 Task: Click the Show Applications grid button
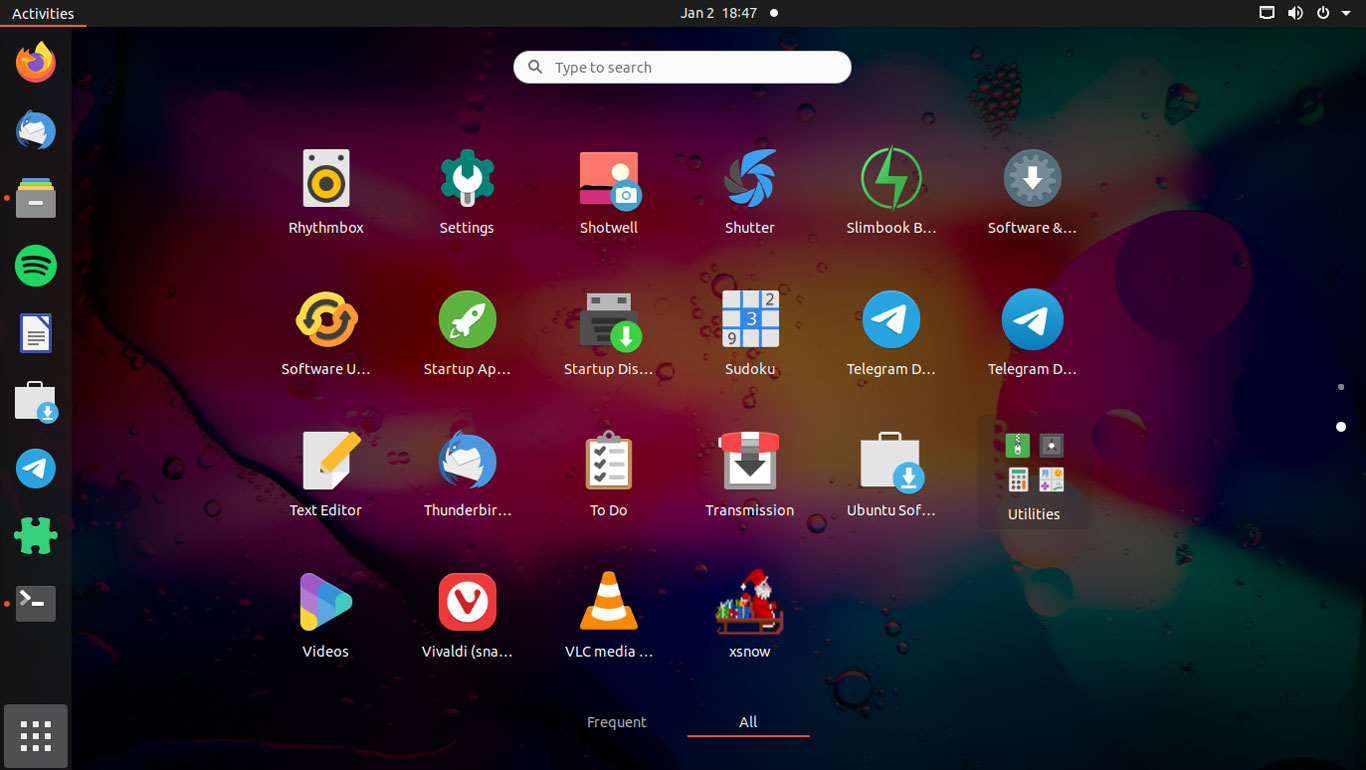tap(35, 736)
